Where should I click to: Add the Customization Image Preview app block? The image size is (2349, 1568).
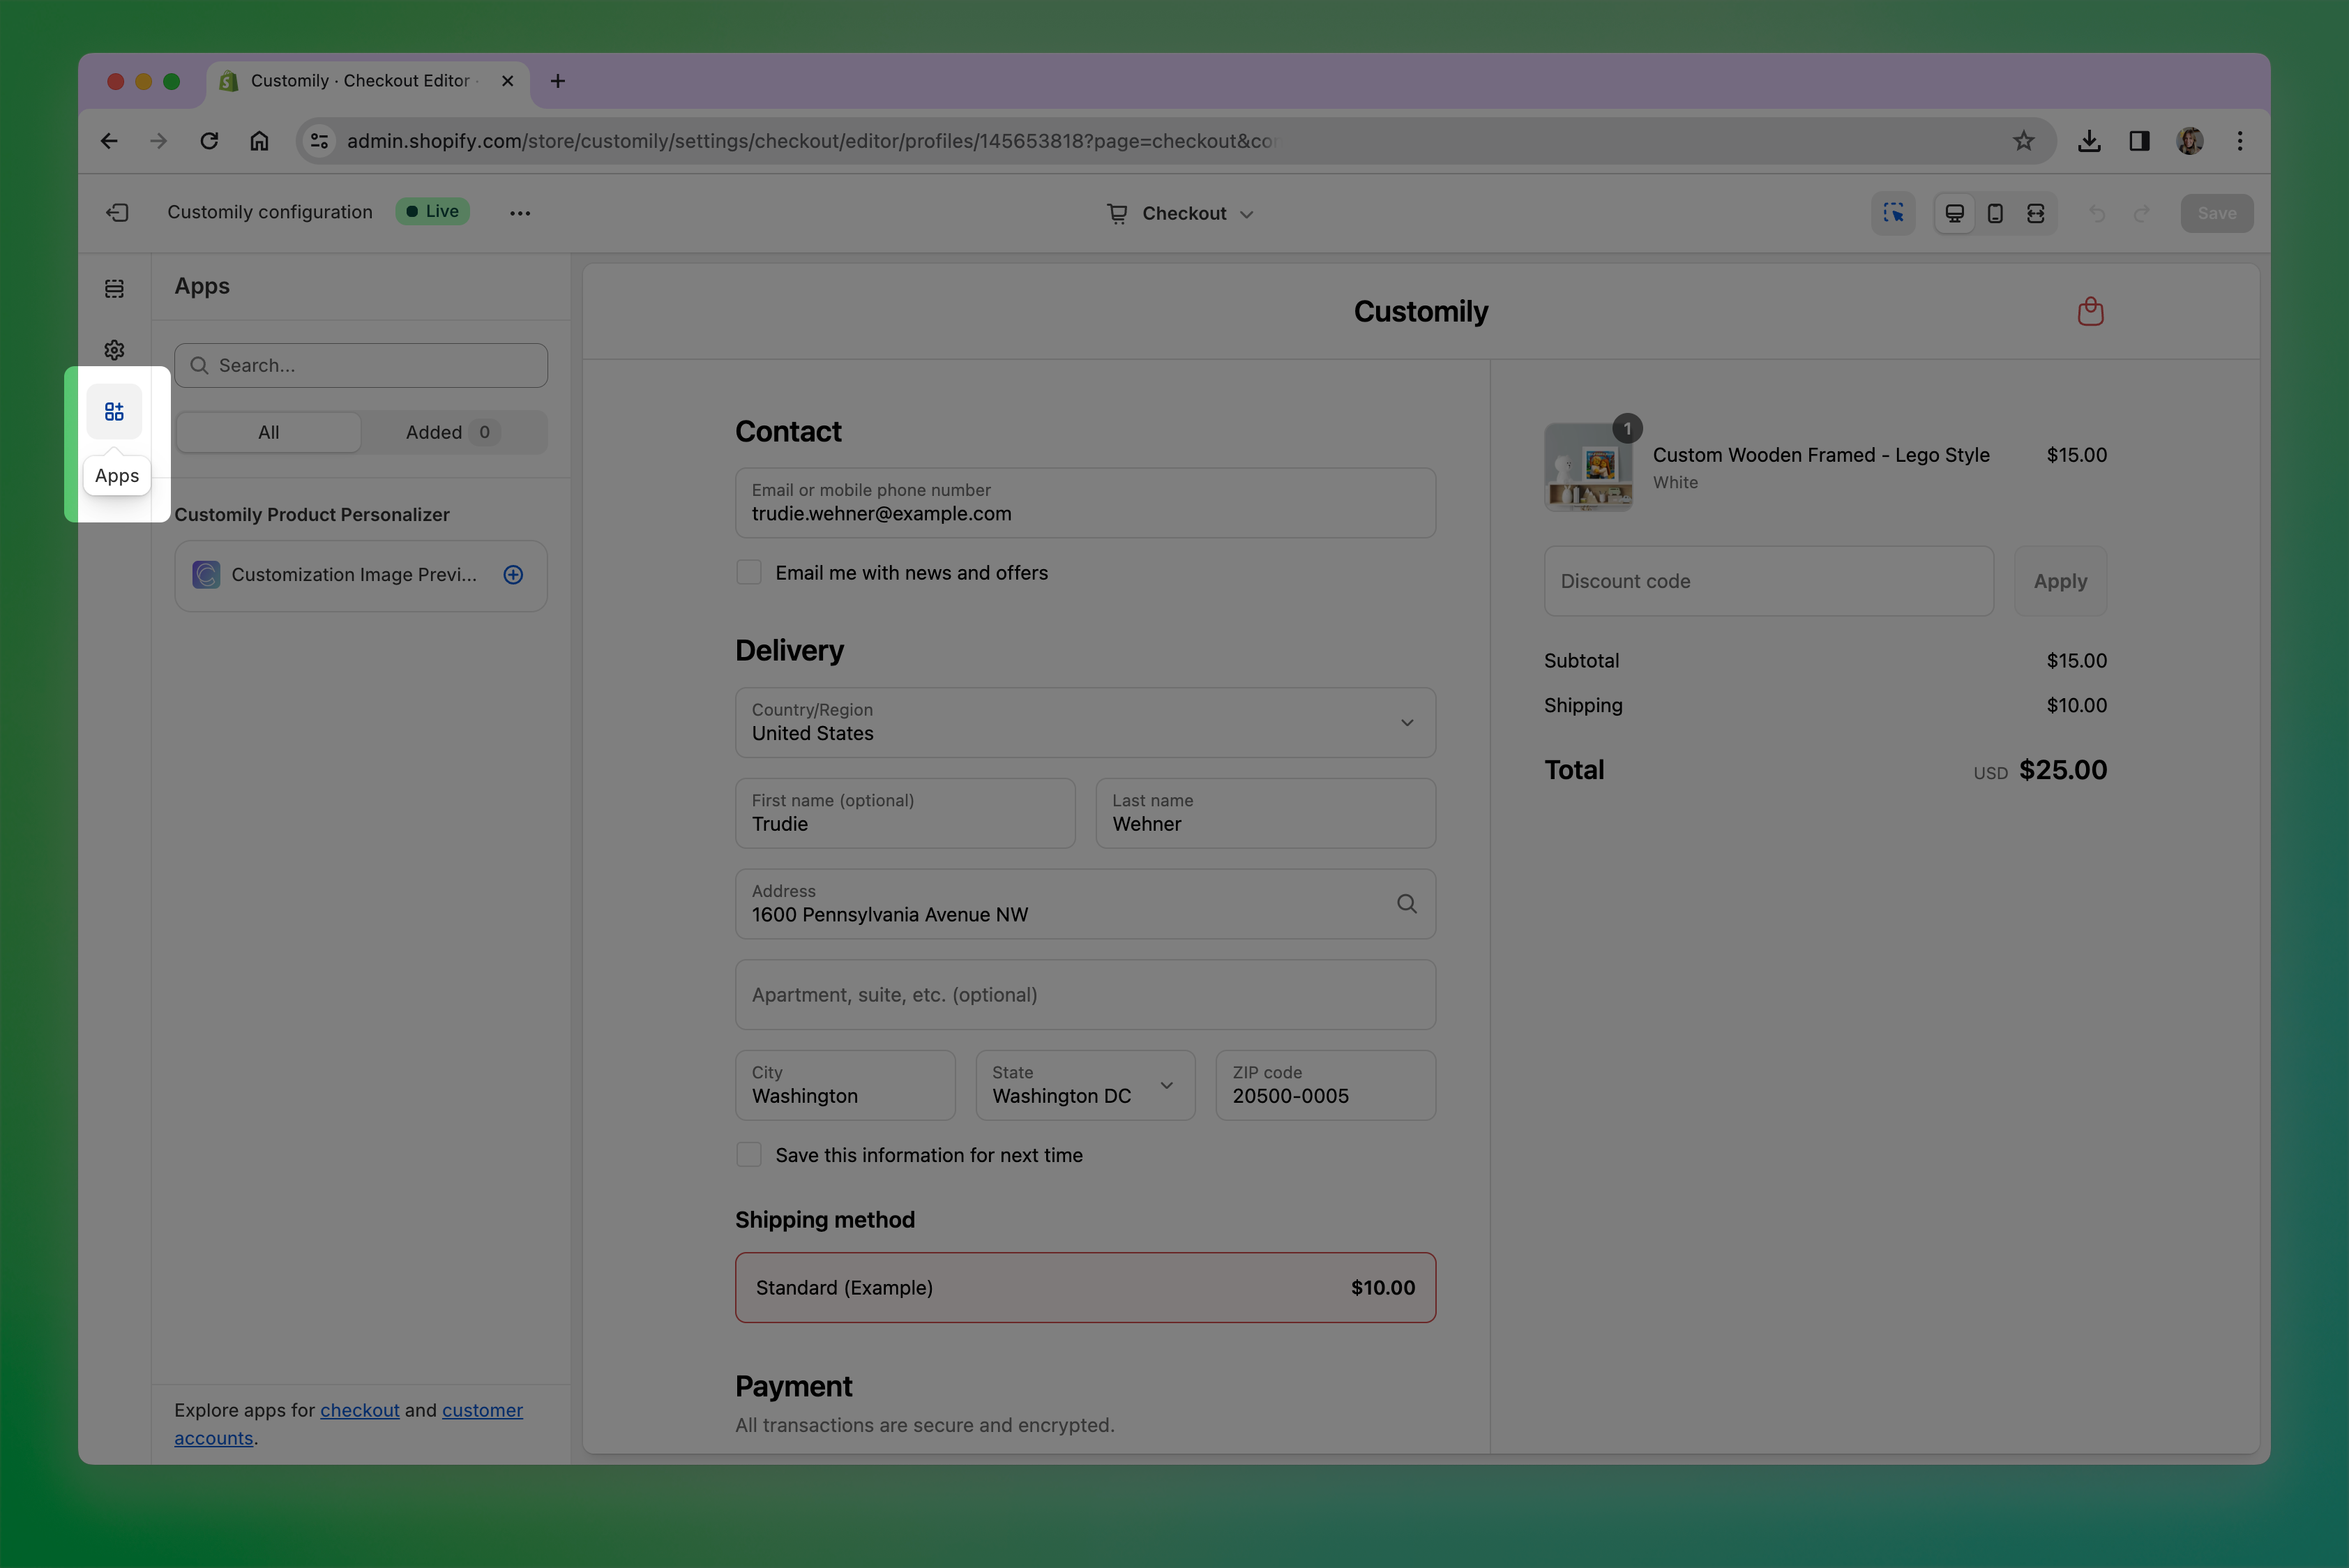513,575
